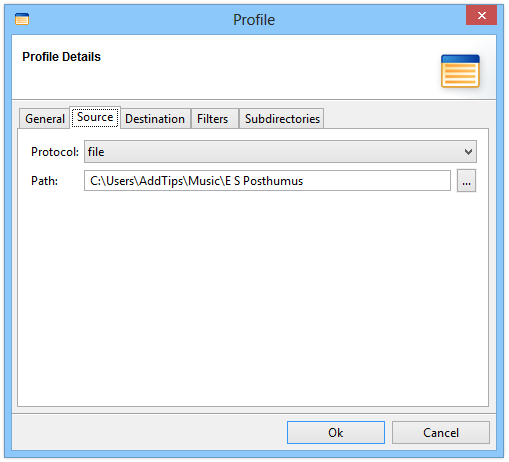Select the Source tab

tap(95, 117)
